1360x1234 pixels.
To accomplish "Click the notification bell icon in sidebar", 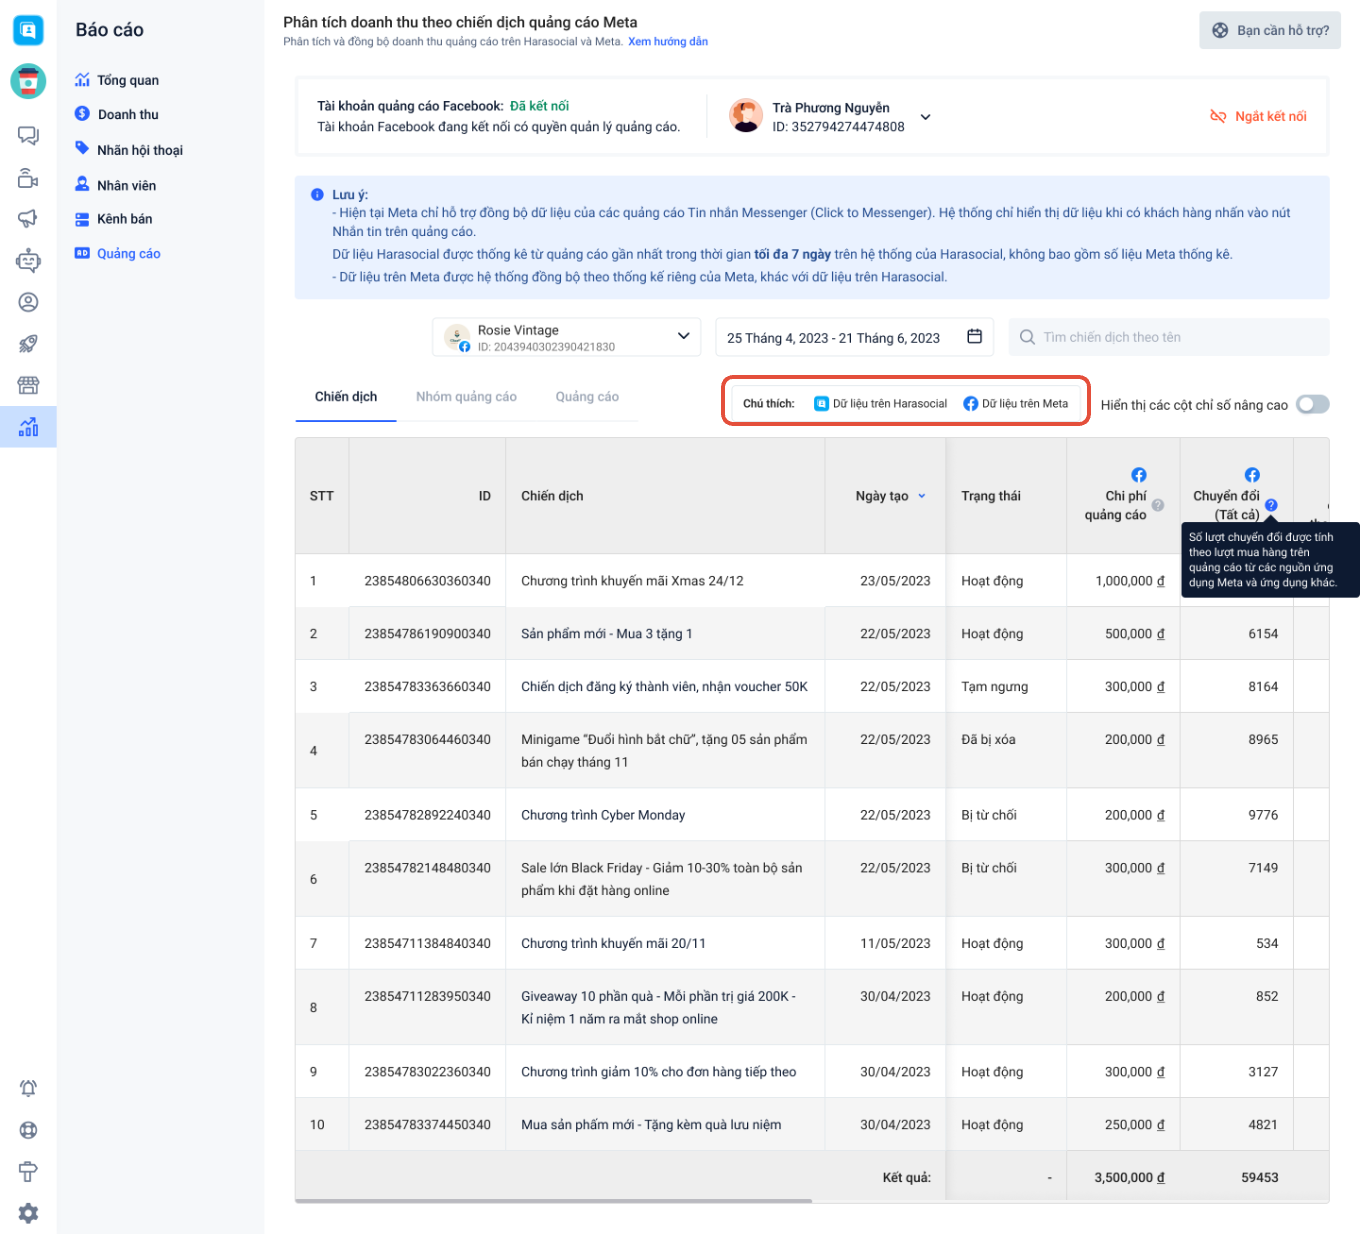I will tap(28, 1088).
